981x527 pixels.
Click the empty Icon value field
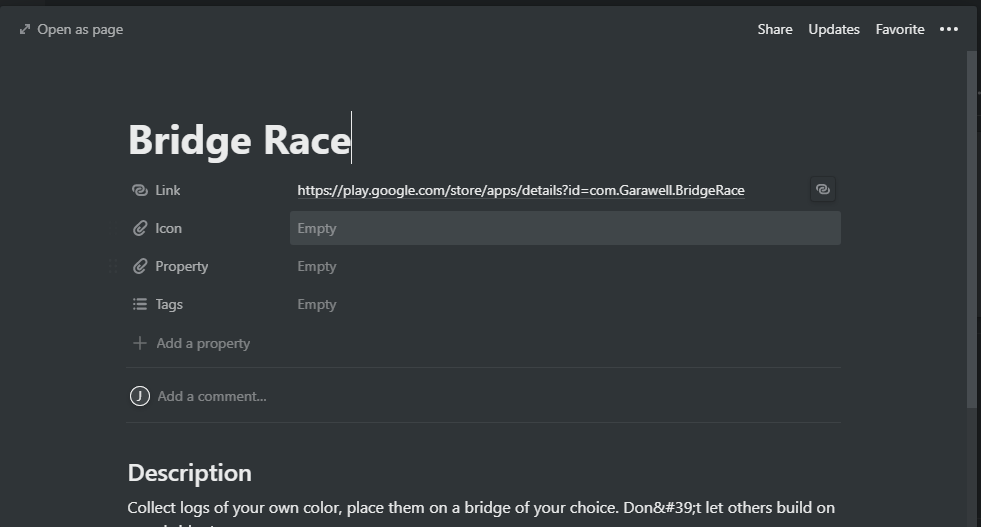(x=565, y=228)
